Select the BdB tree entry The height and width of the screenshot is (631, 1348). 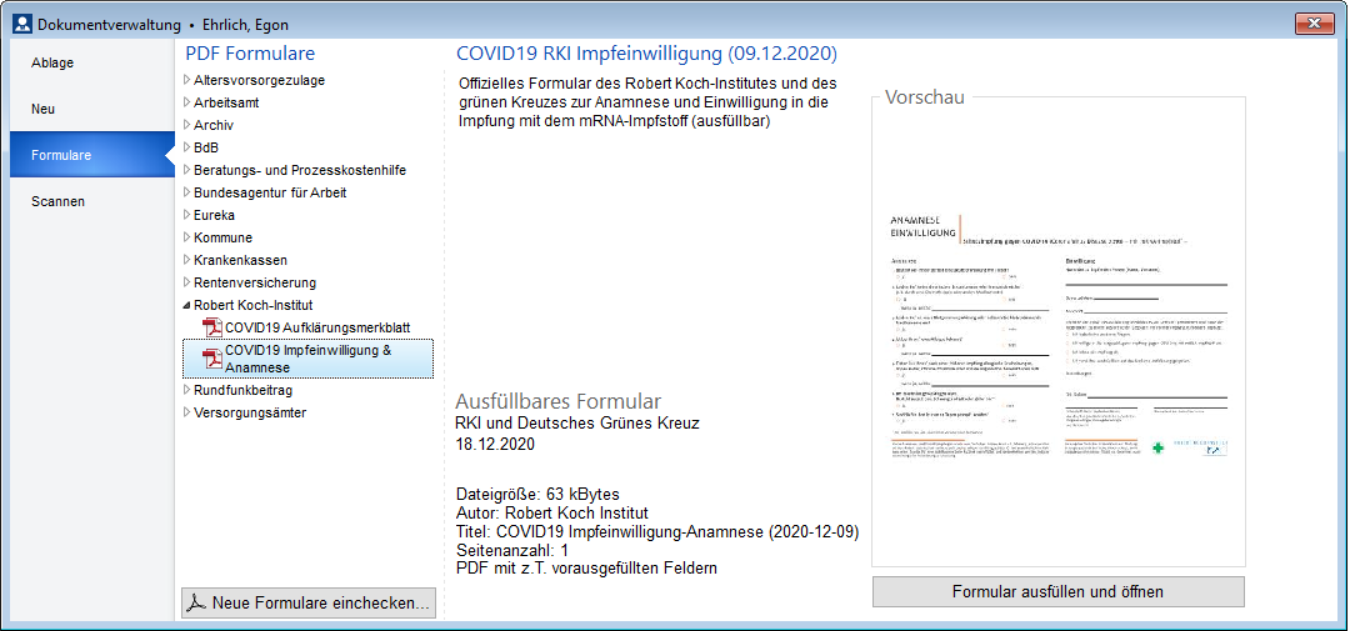coord(206,147)
